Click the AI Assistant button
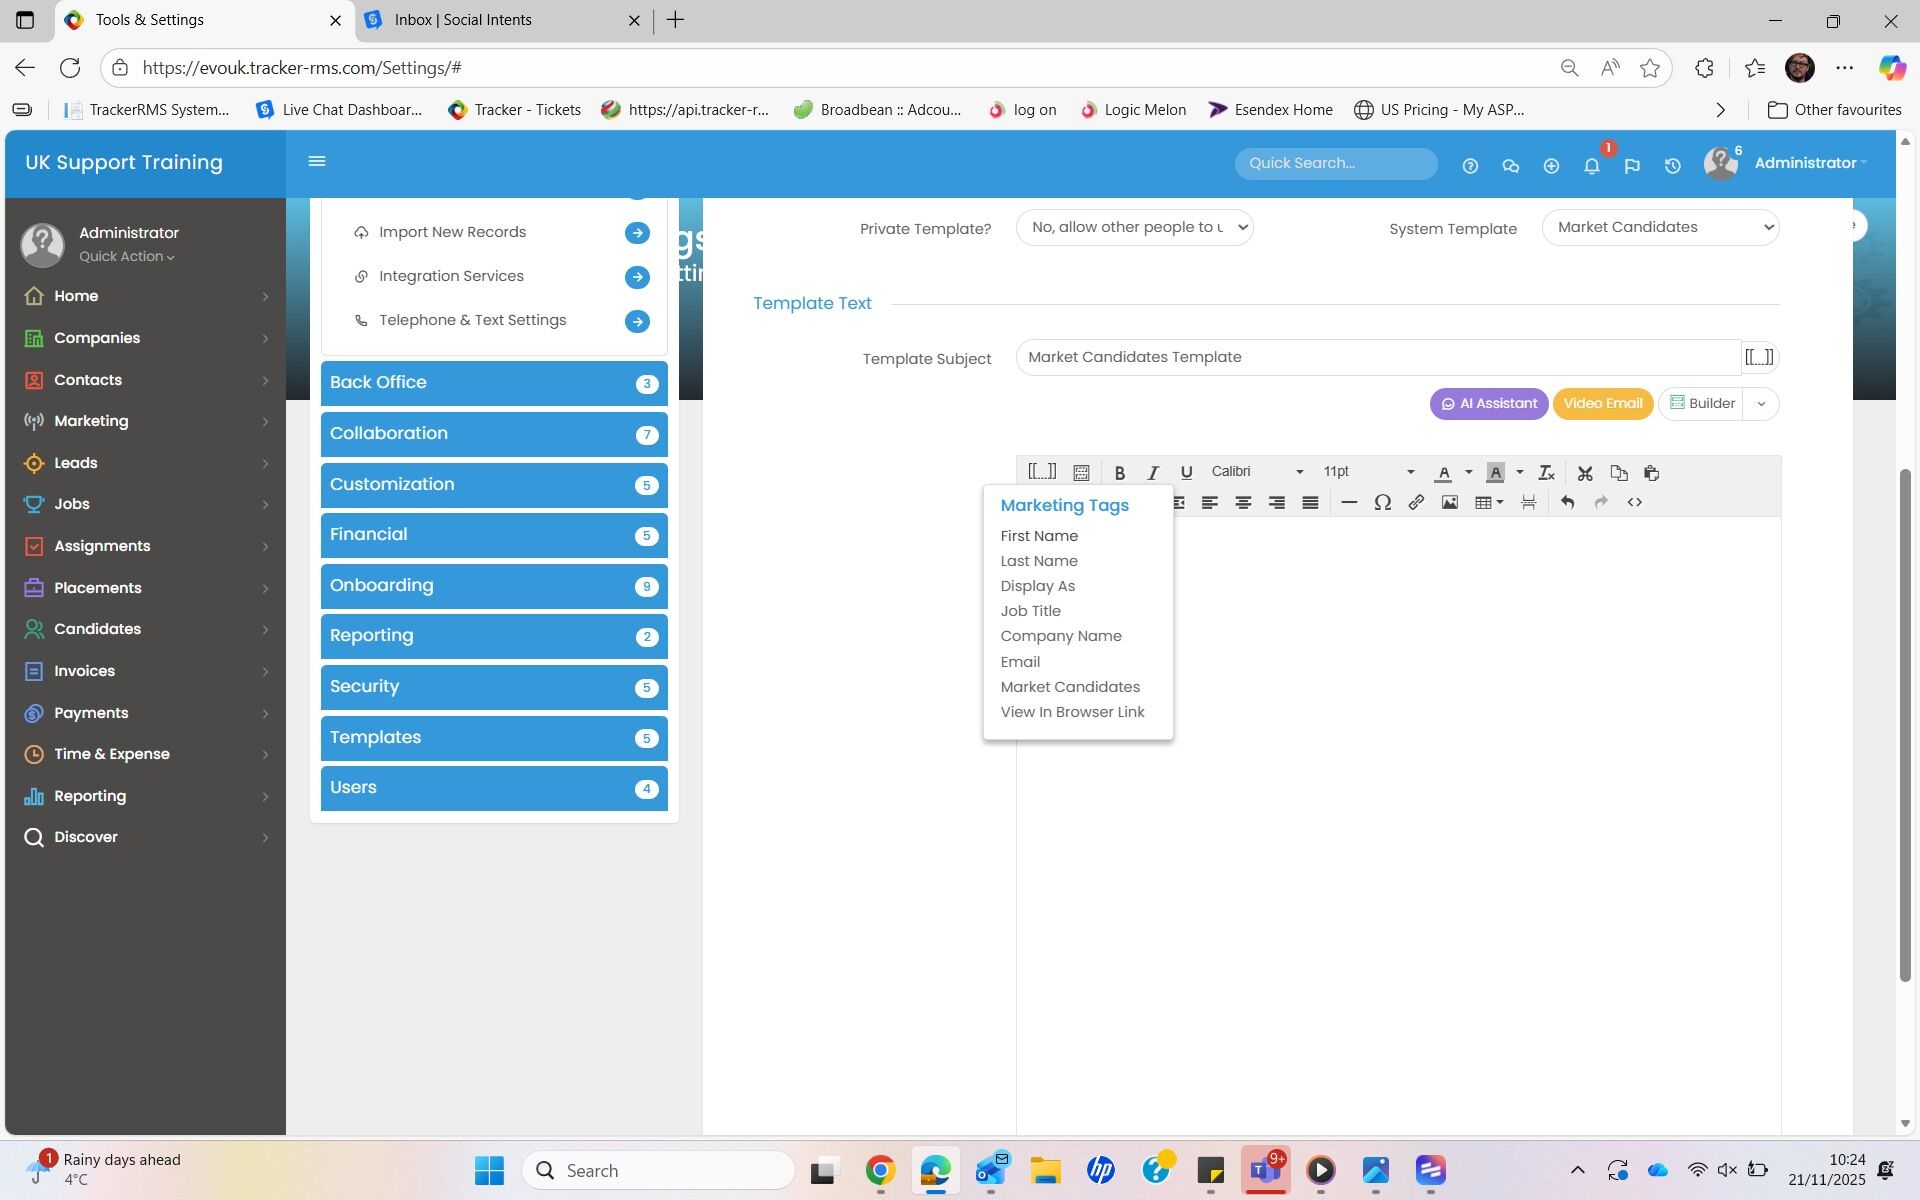This screenshot has height=1200, width=1920. click(1488, 404)
